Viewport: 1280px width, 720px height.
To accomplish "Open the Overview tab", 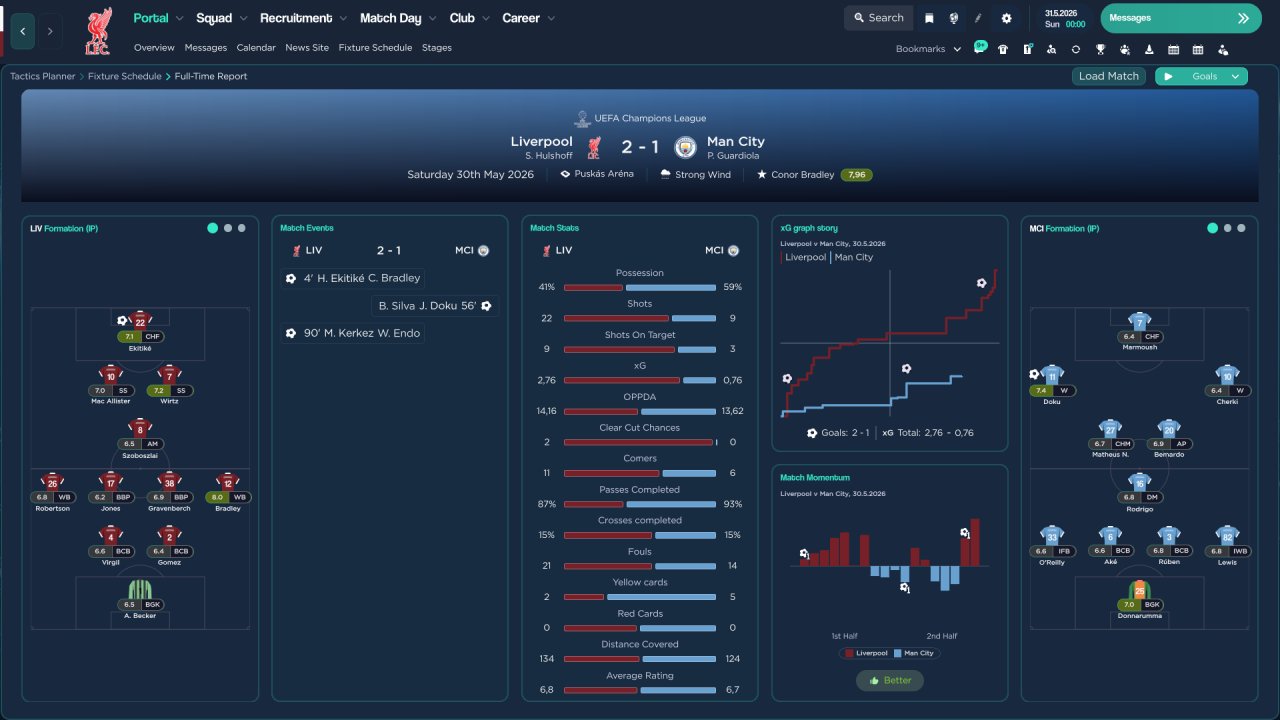I will (x=154, y=48).
